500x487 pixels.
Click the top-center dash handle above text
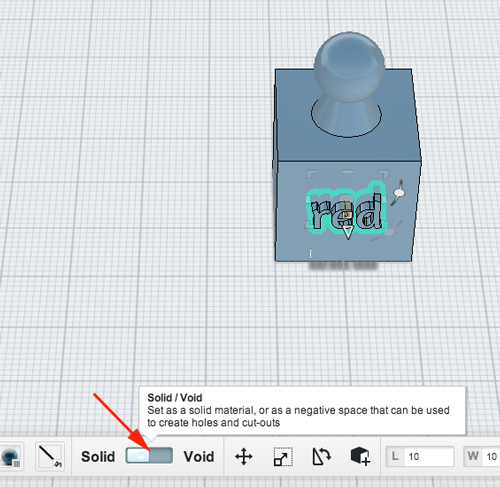point(348,171)
